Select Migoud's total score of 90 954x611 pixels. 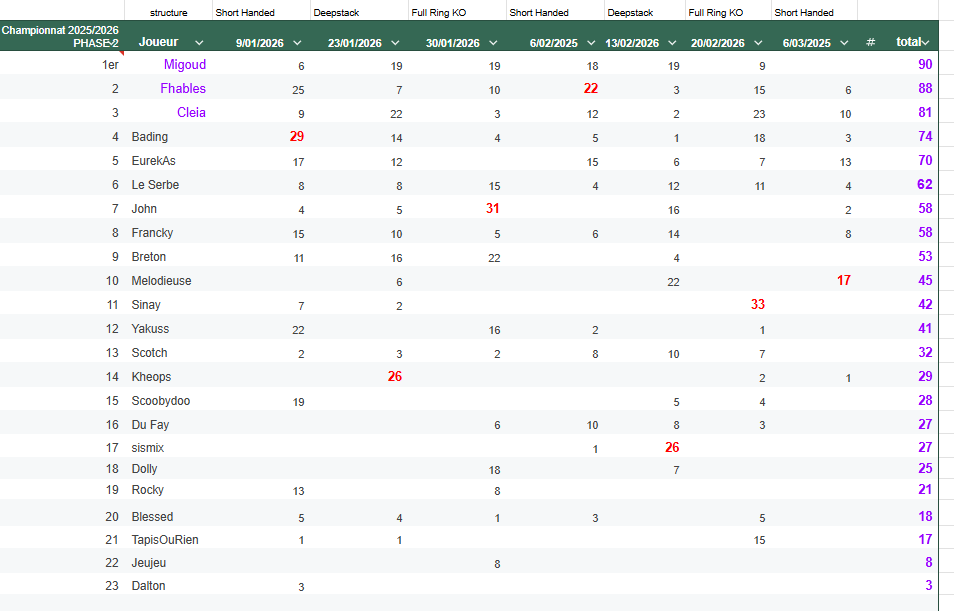[926, 64]
